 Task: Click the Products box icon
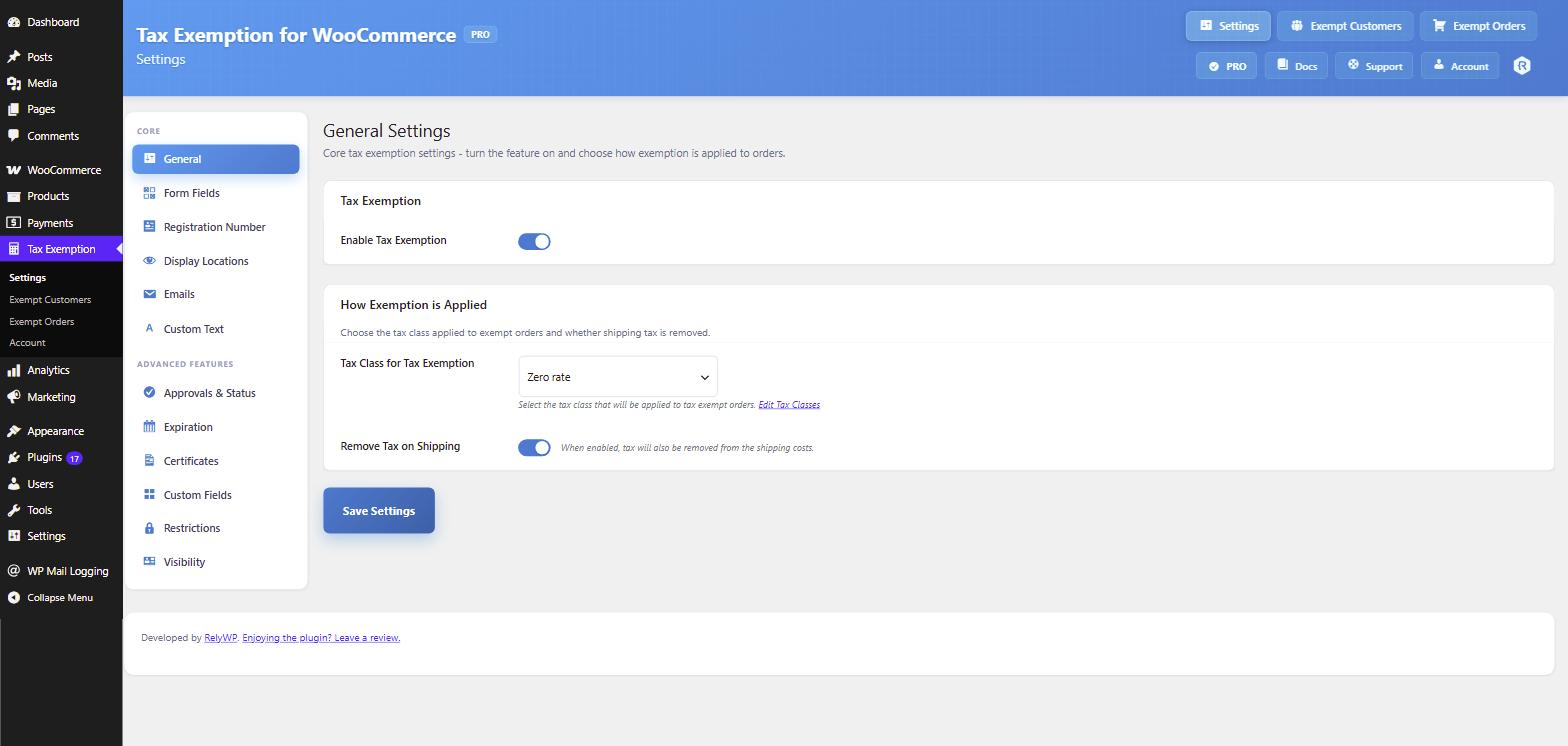(x=13, y=196)
